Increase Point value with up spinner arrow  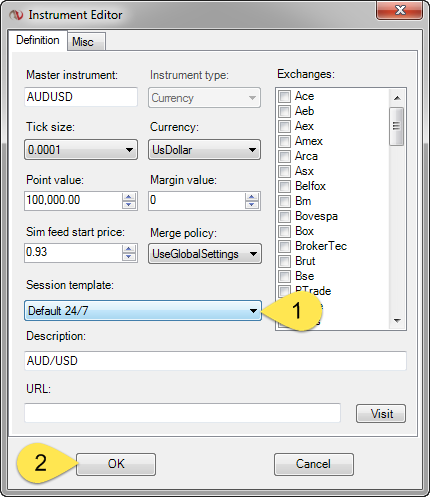[x=129, y=197]
